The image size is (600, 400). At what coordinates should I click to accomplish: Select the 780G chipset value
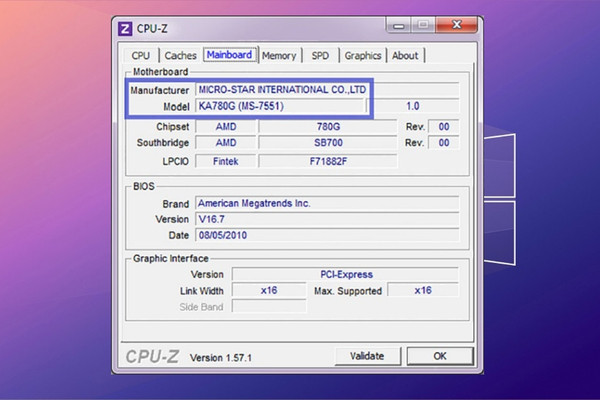tap(328, 127)
